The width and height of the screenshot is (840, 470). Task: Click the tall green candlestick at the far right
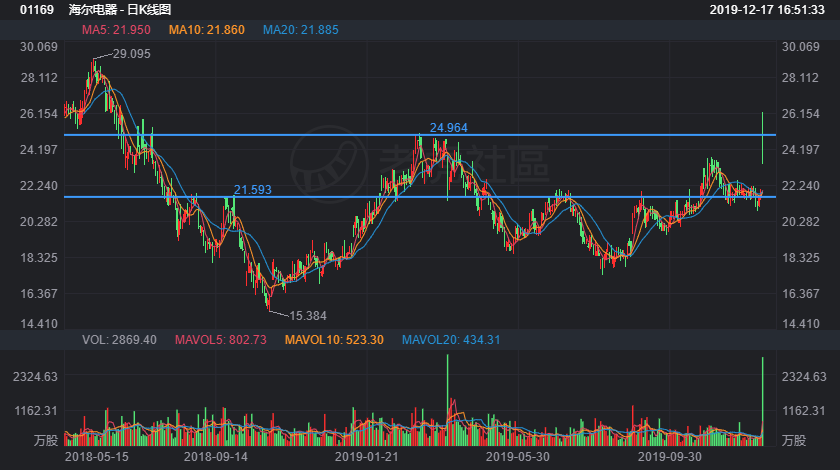click(763, 138)
